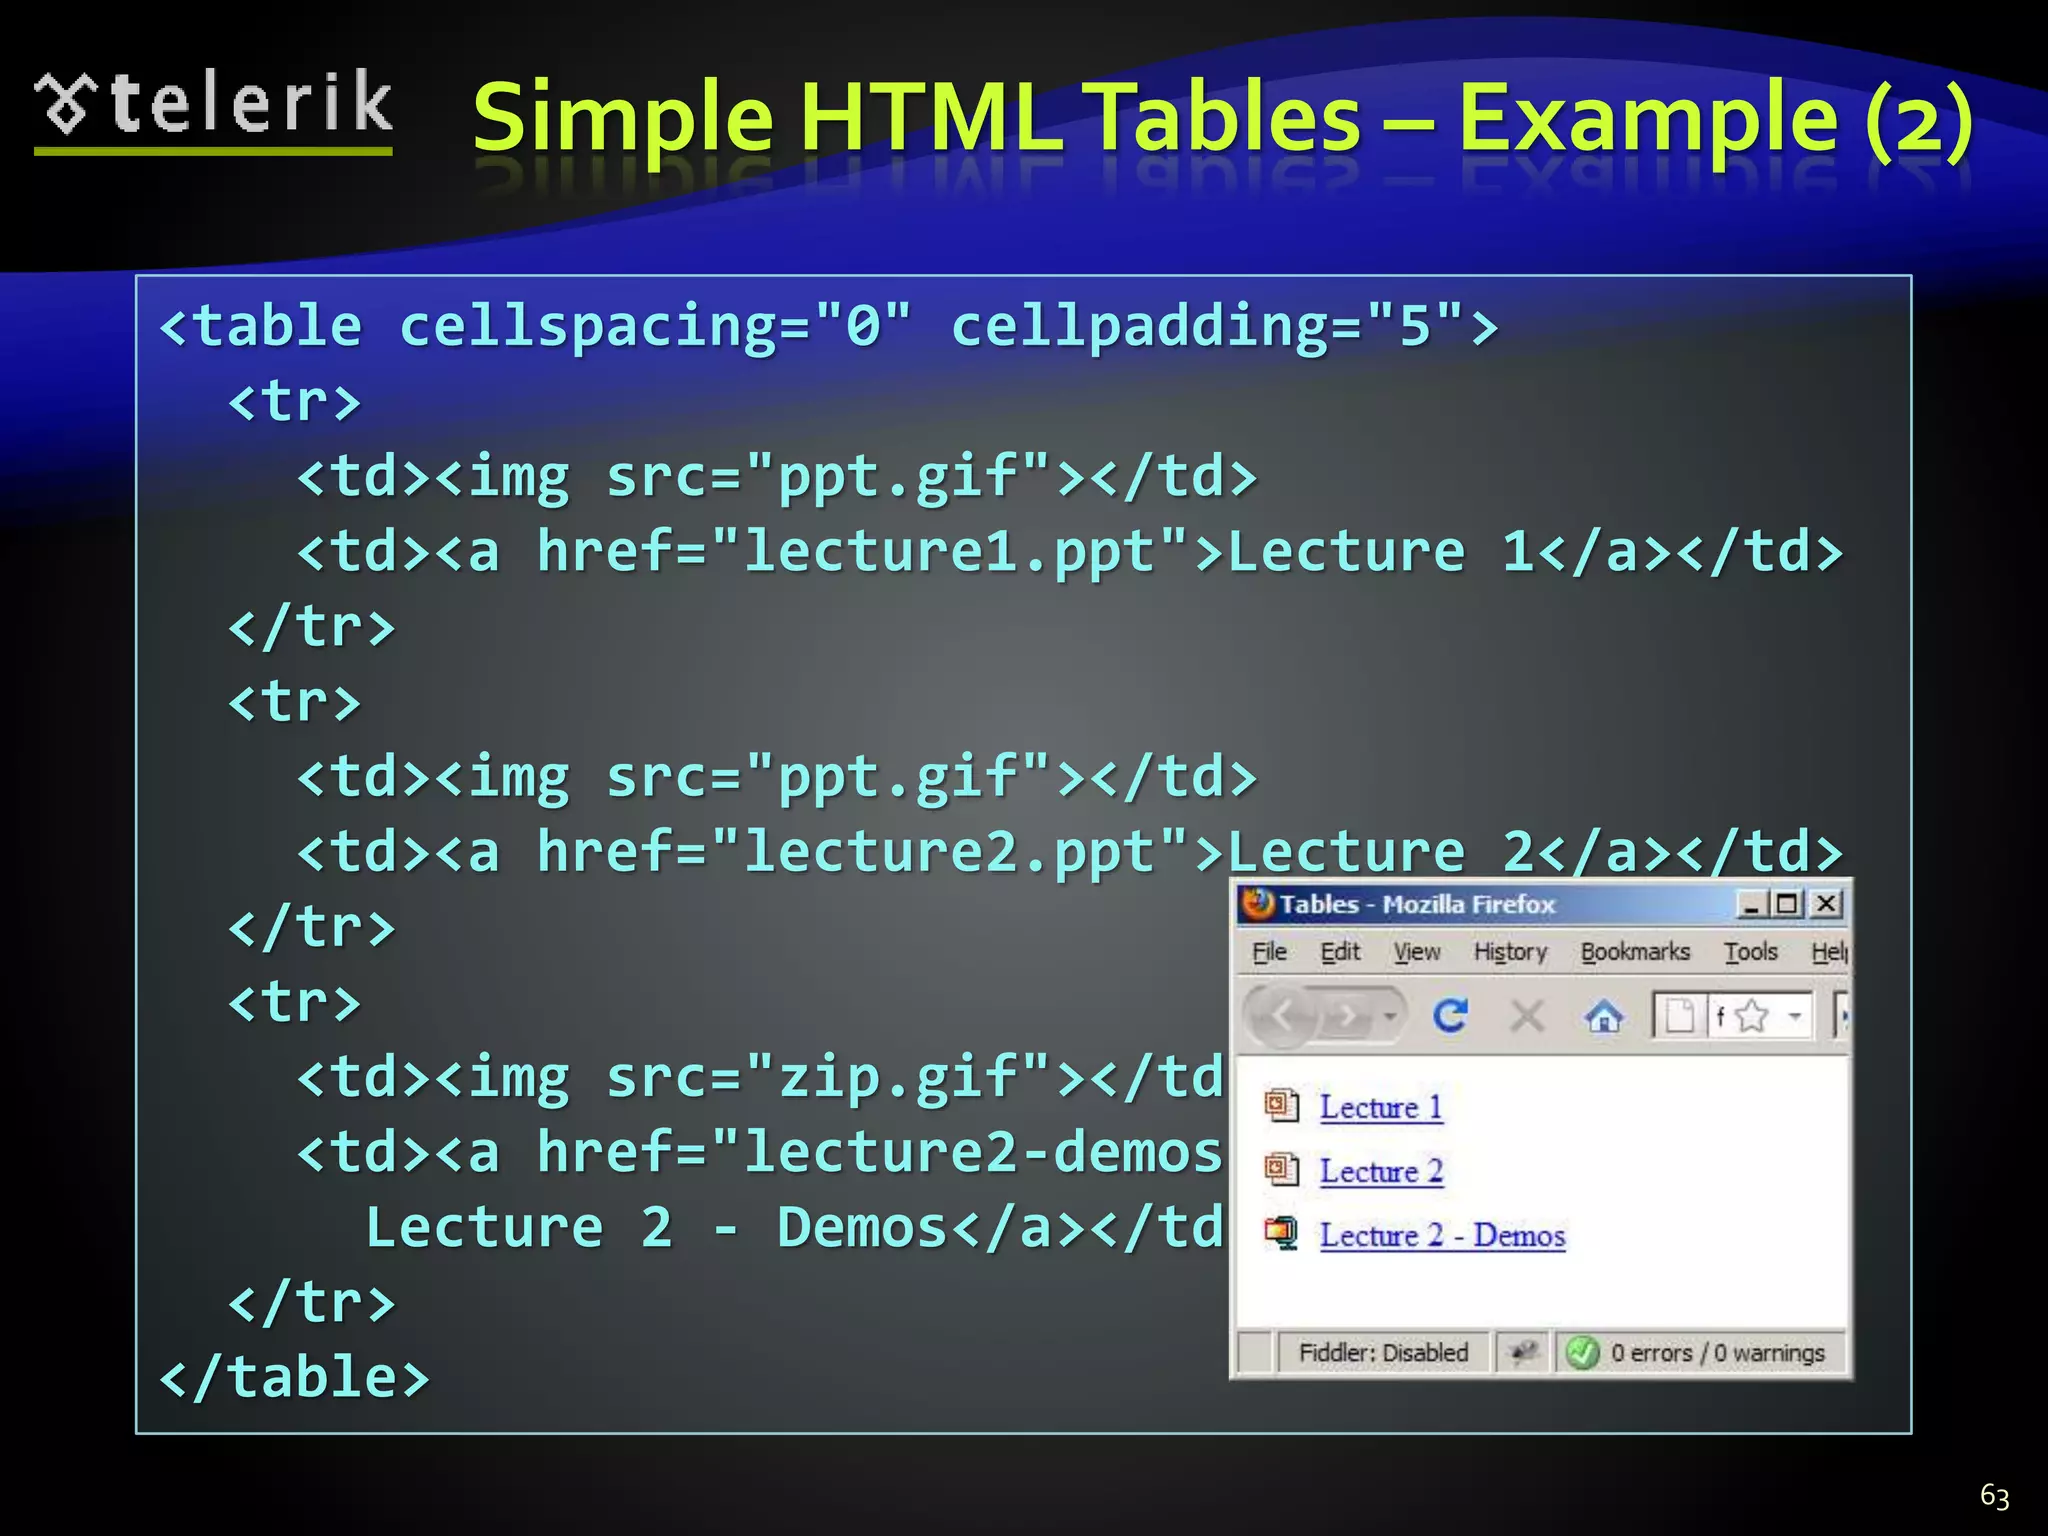Click the gray tool icon in status bar
Viewport: 2048px width, 1536px height.
(1523, 1353)
